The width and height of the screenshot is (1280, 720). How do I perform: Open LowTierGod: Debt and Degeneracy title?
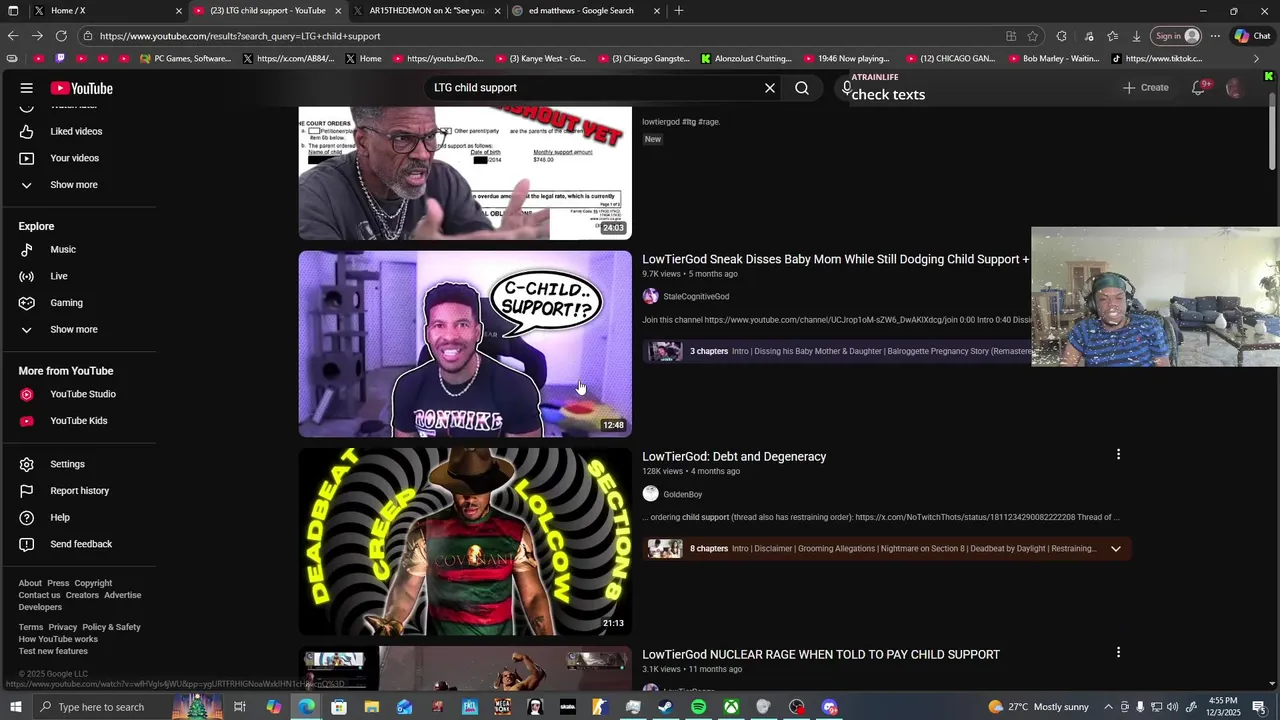click(x=734, y=457)
